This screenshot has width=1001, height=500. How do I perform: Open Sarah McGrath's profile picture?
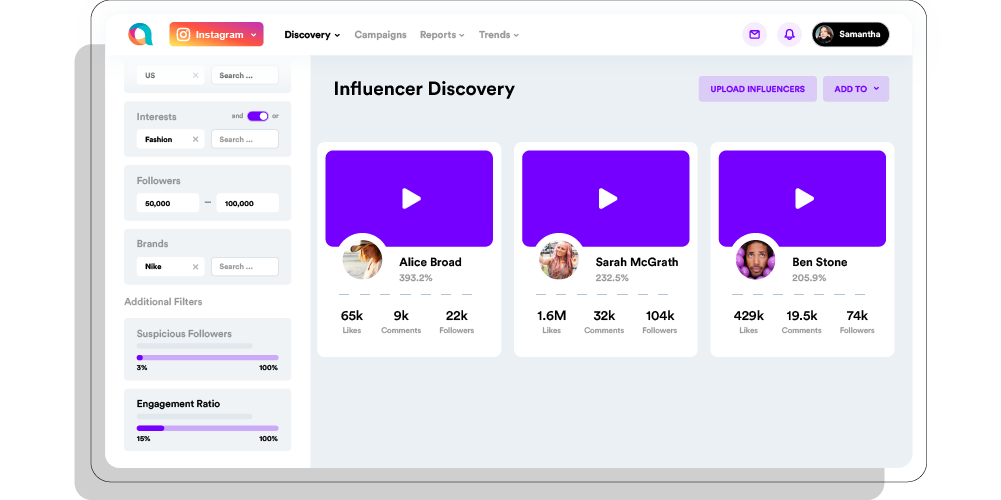[559, 259]
